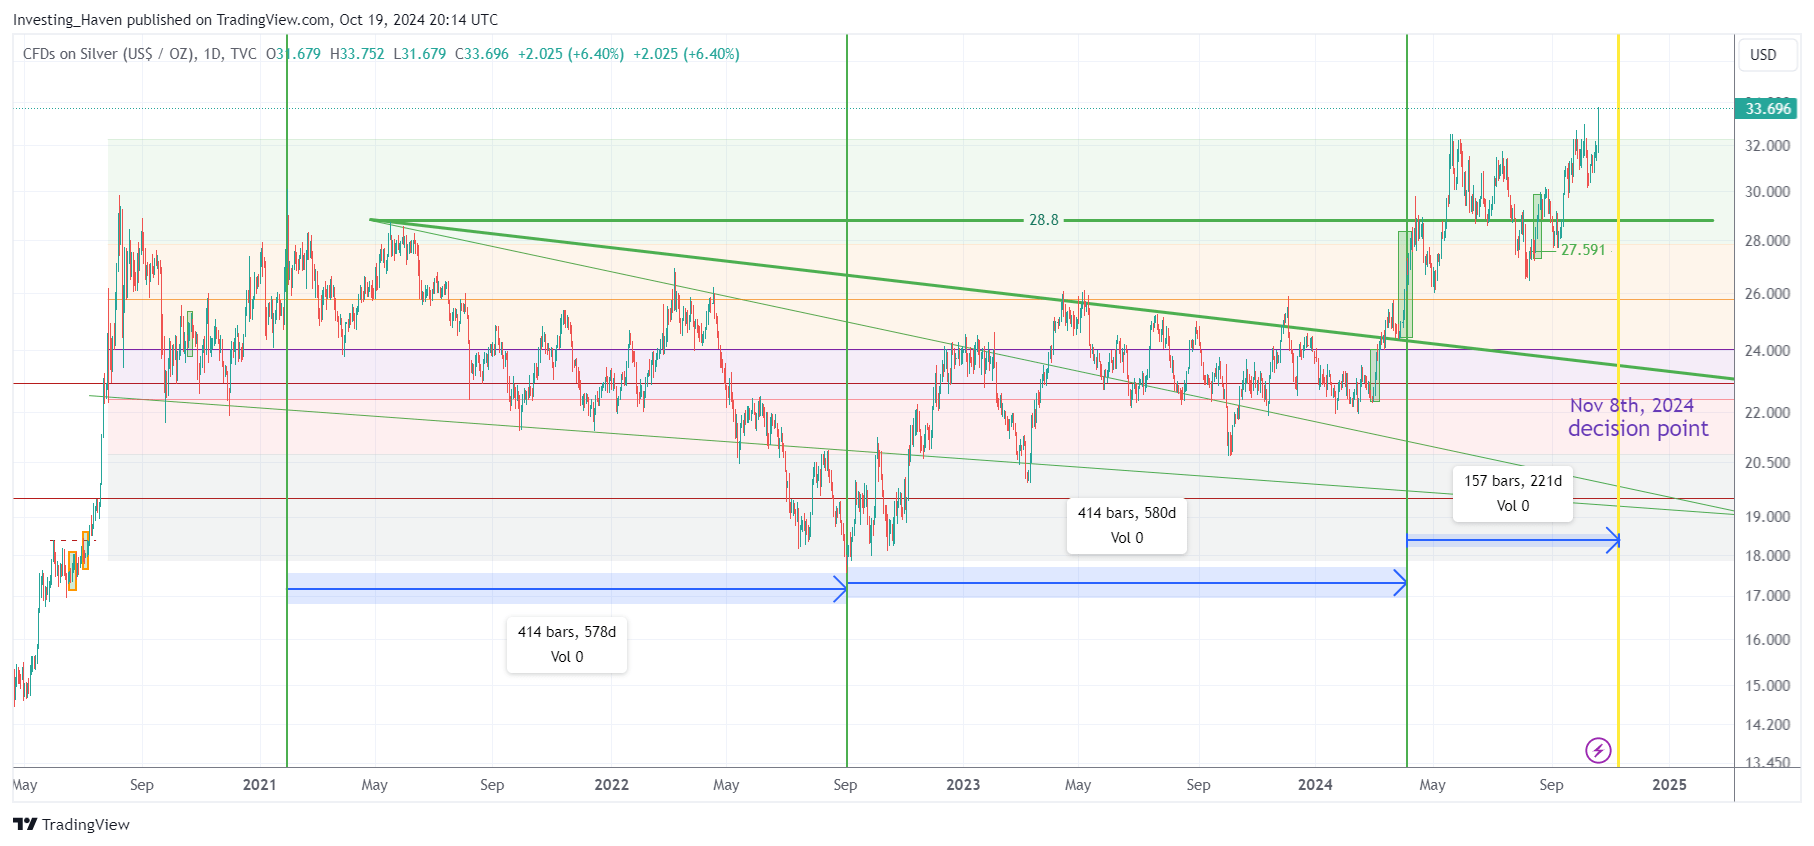Viewport: 1814px width, 846px height.
Task: Click the decision point text annotation
Action: click(x=1638, y=429)
